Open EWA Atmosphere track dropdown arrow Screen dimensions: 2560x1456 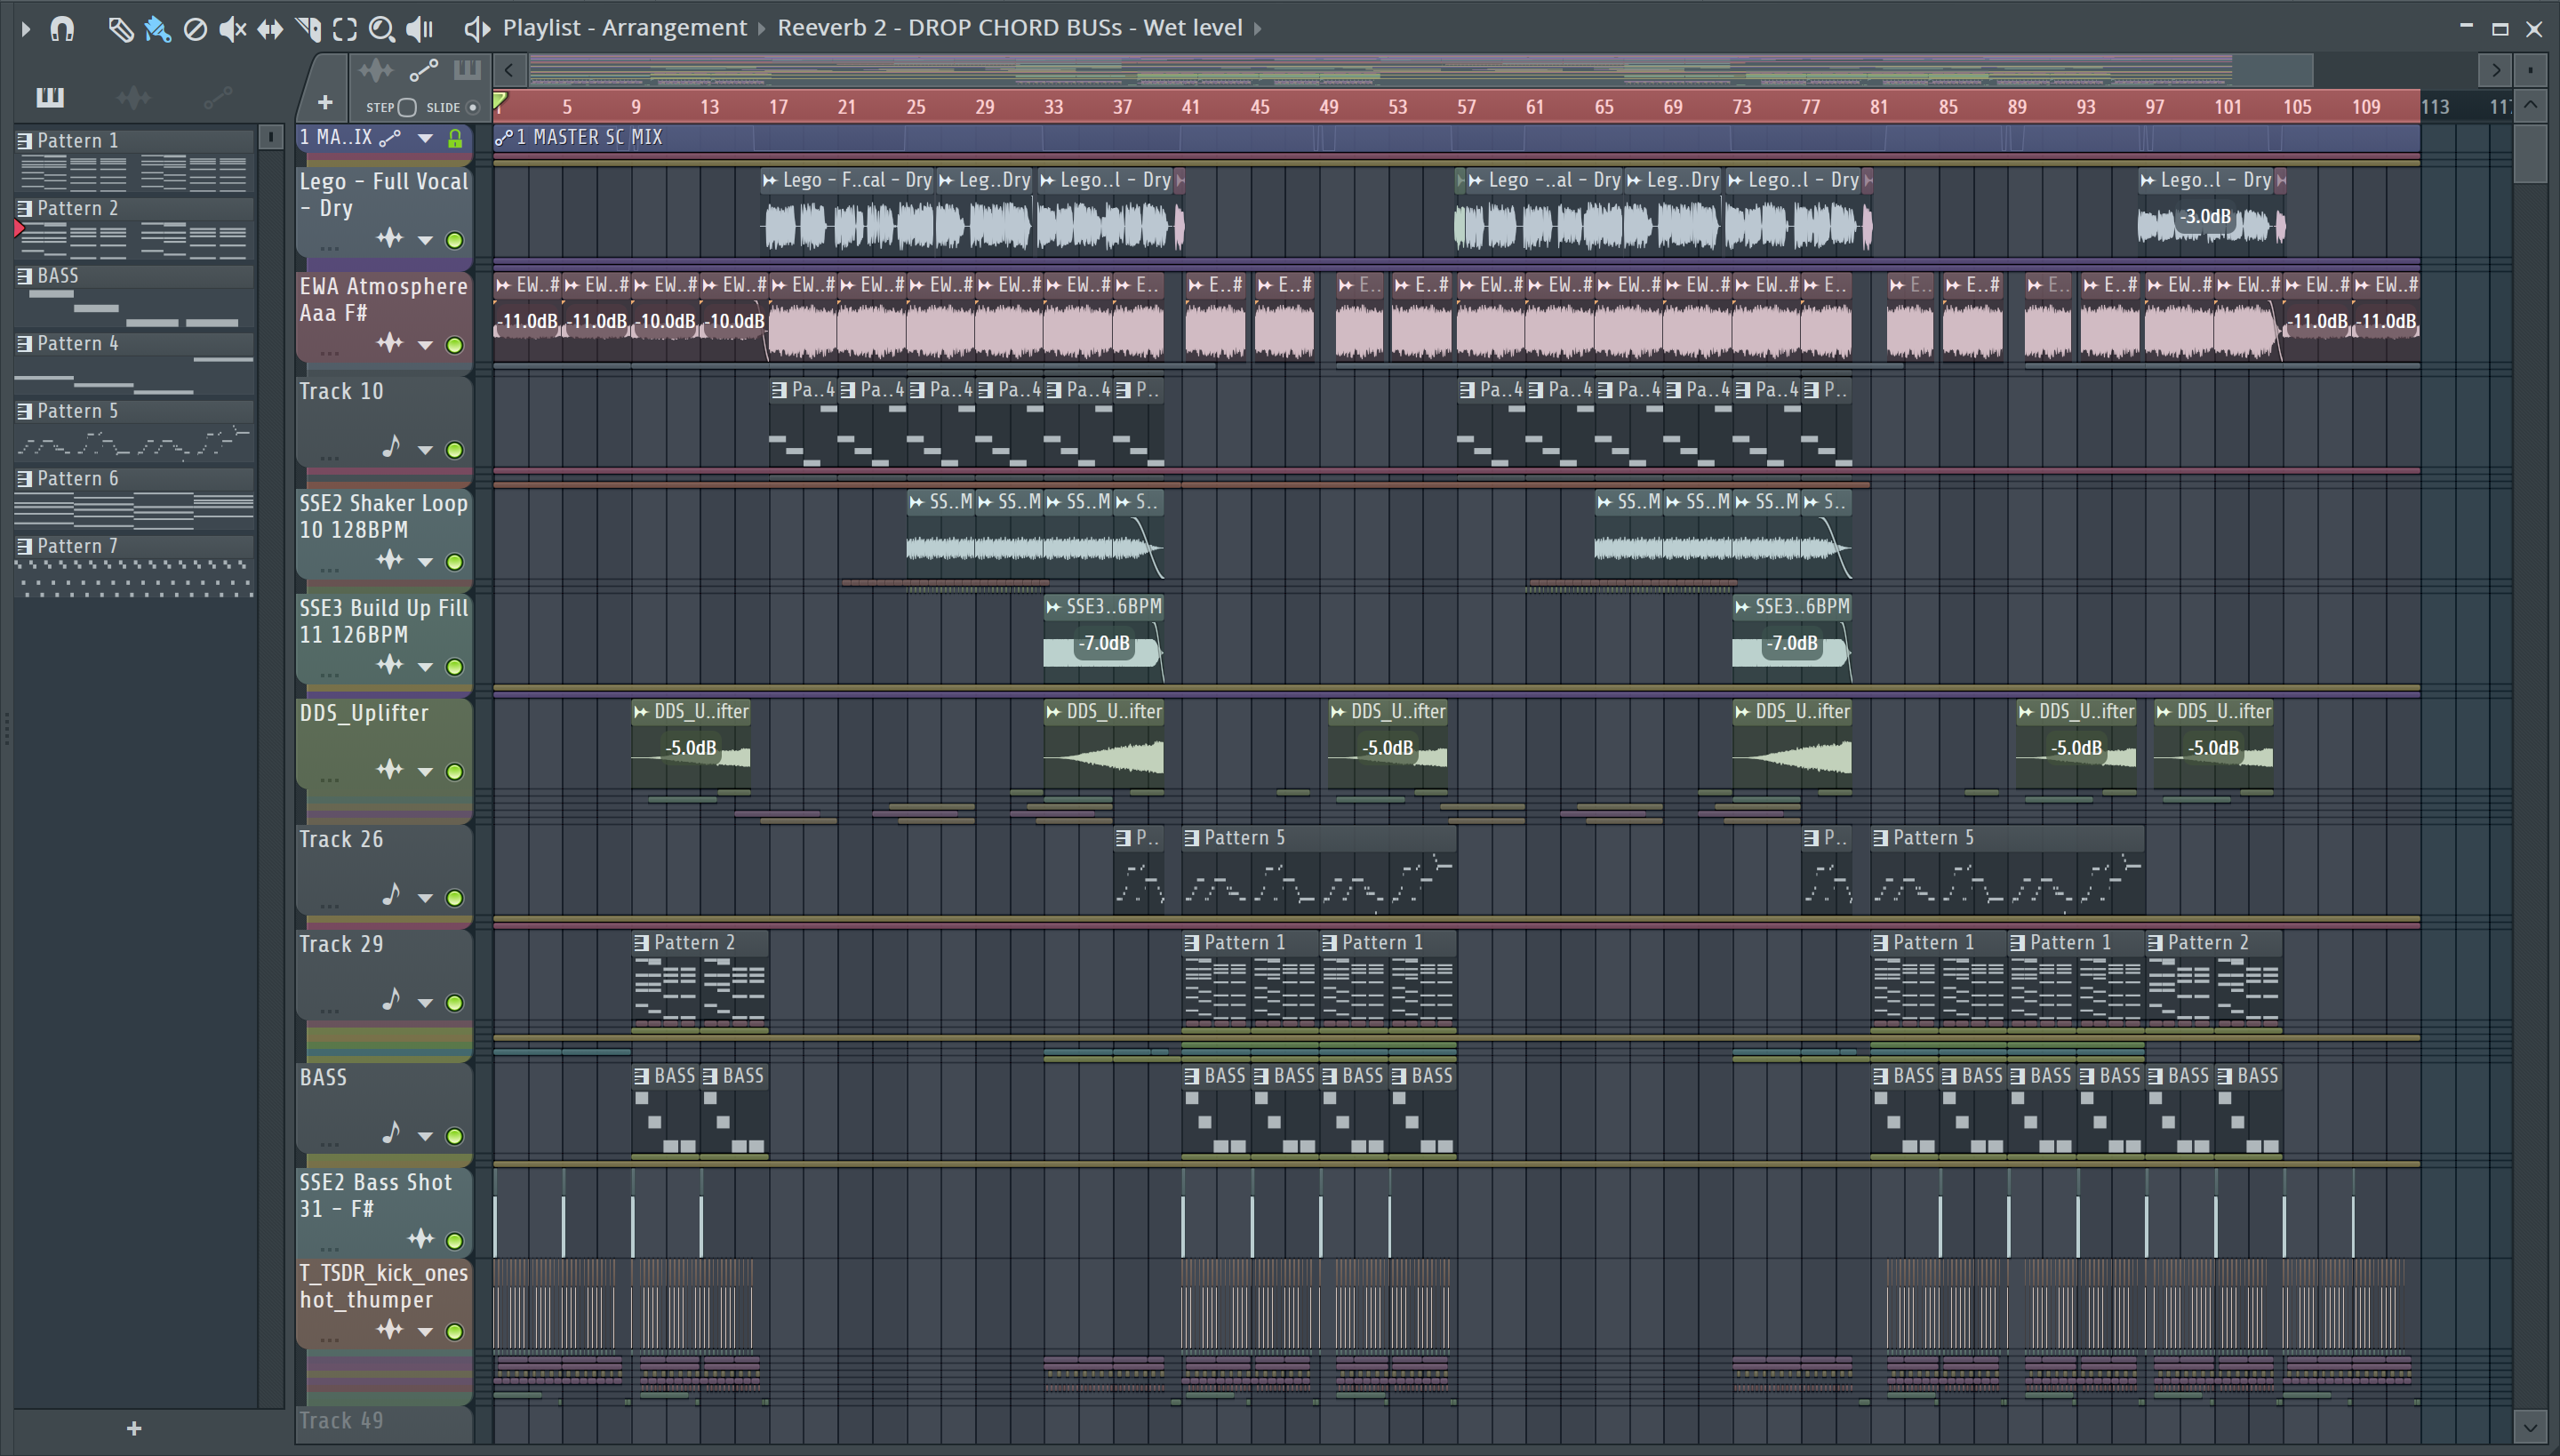point(426,345)
